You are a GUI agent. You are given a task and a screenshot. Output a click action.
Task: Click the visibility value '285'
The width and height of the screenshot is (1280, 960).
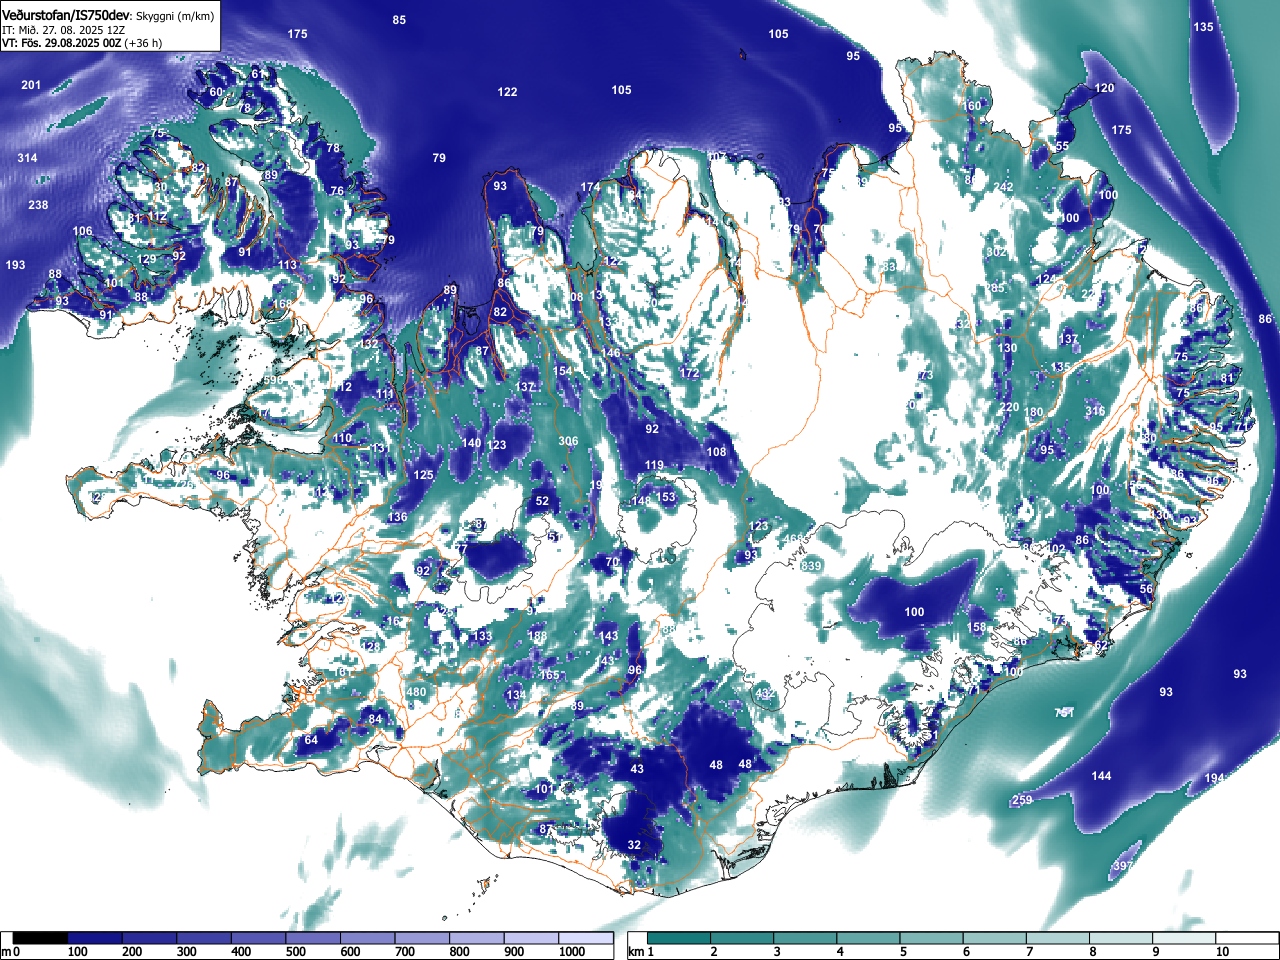994,288
